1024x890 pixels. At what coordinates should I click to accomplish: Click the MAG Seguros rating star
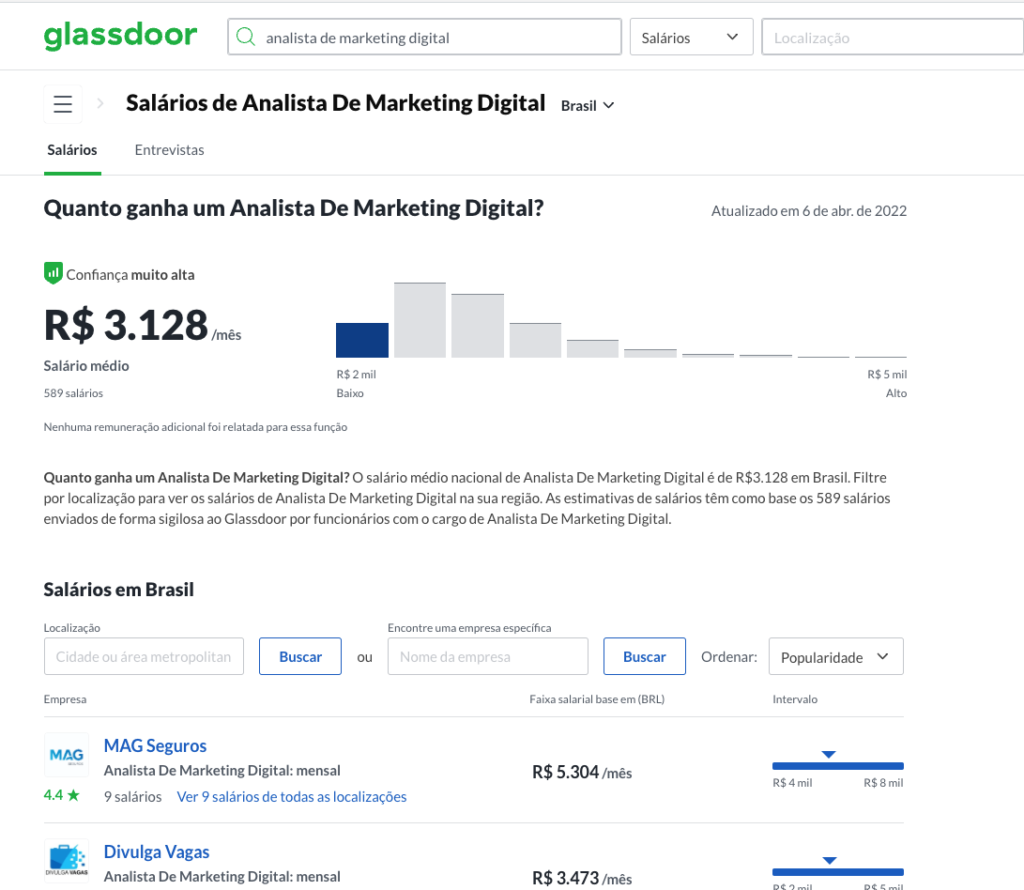click(73, 797)
